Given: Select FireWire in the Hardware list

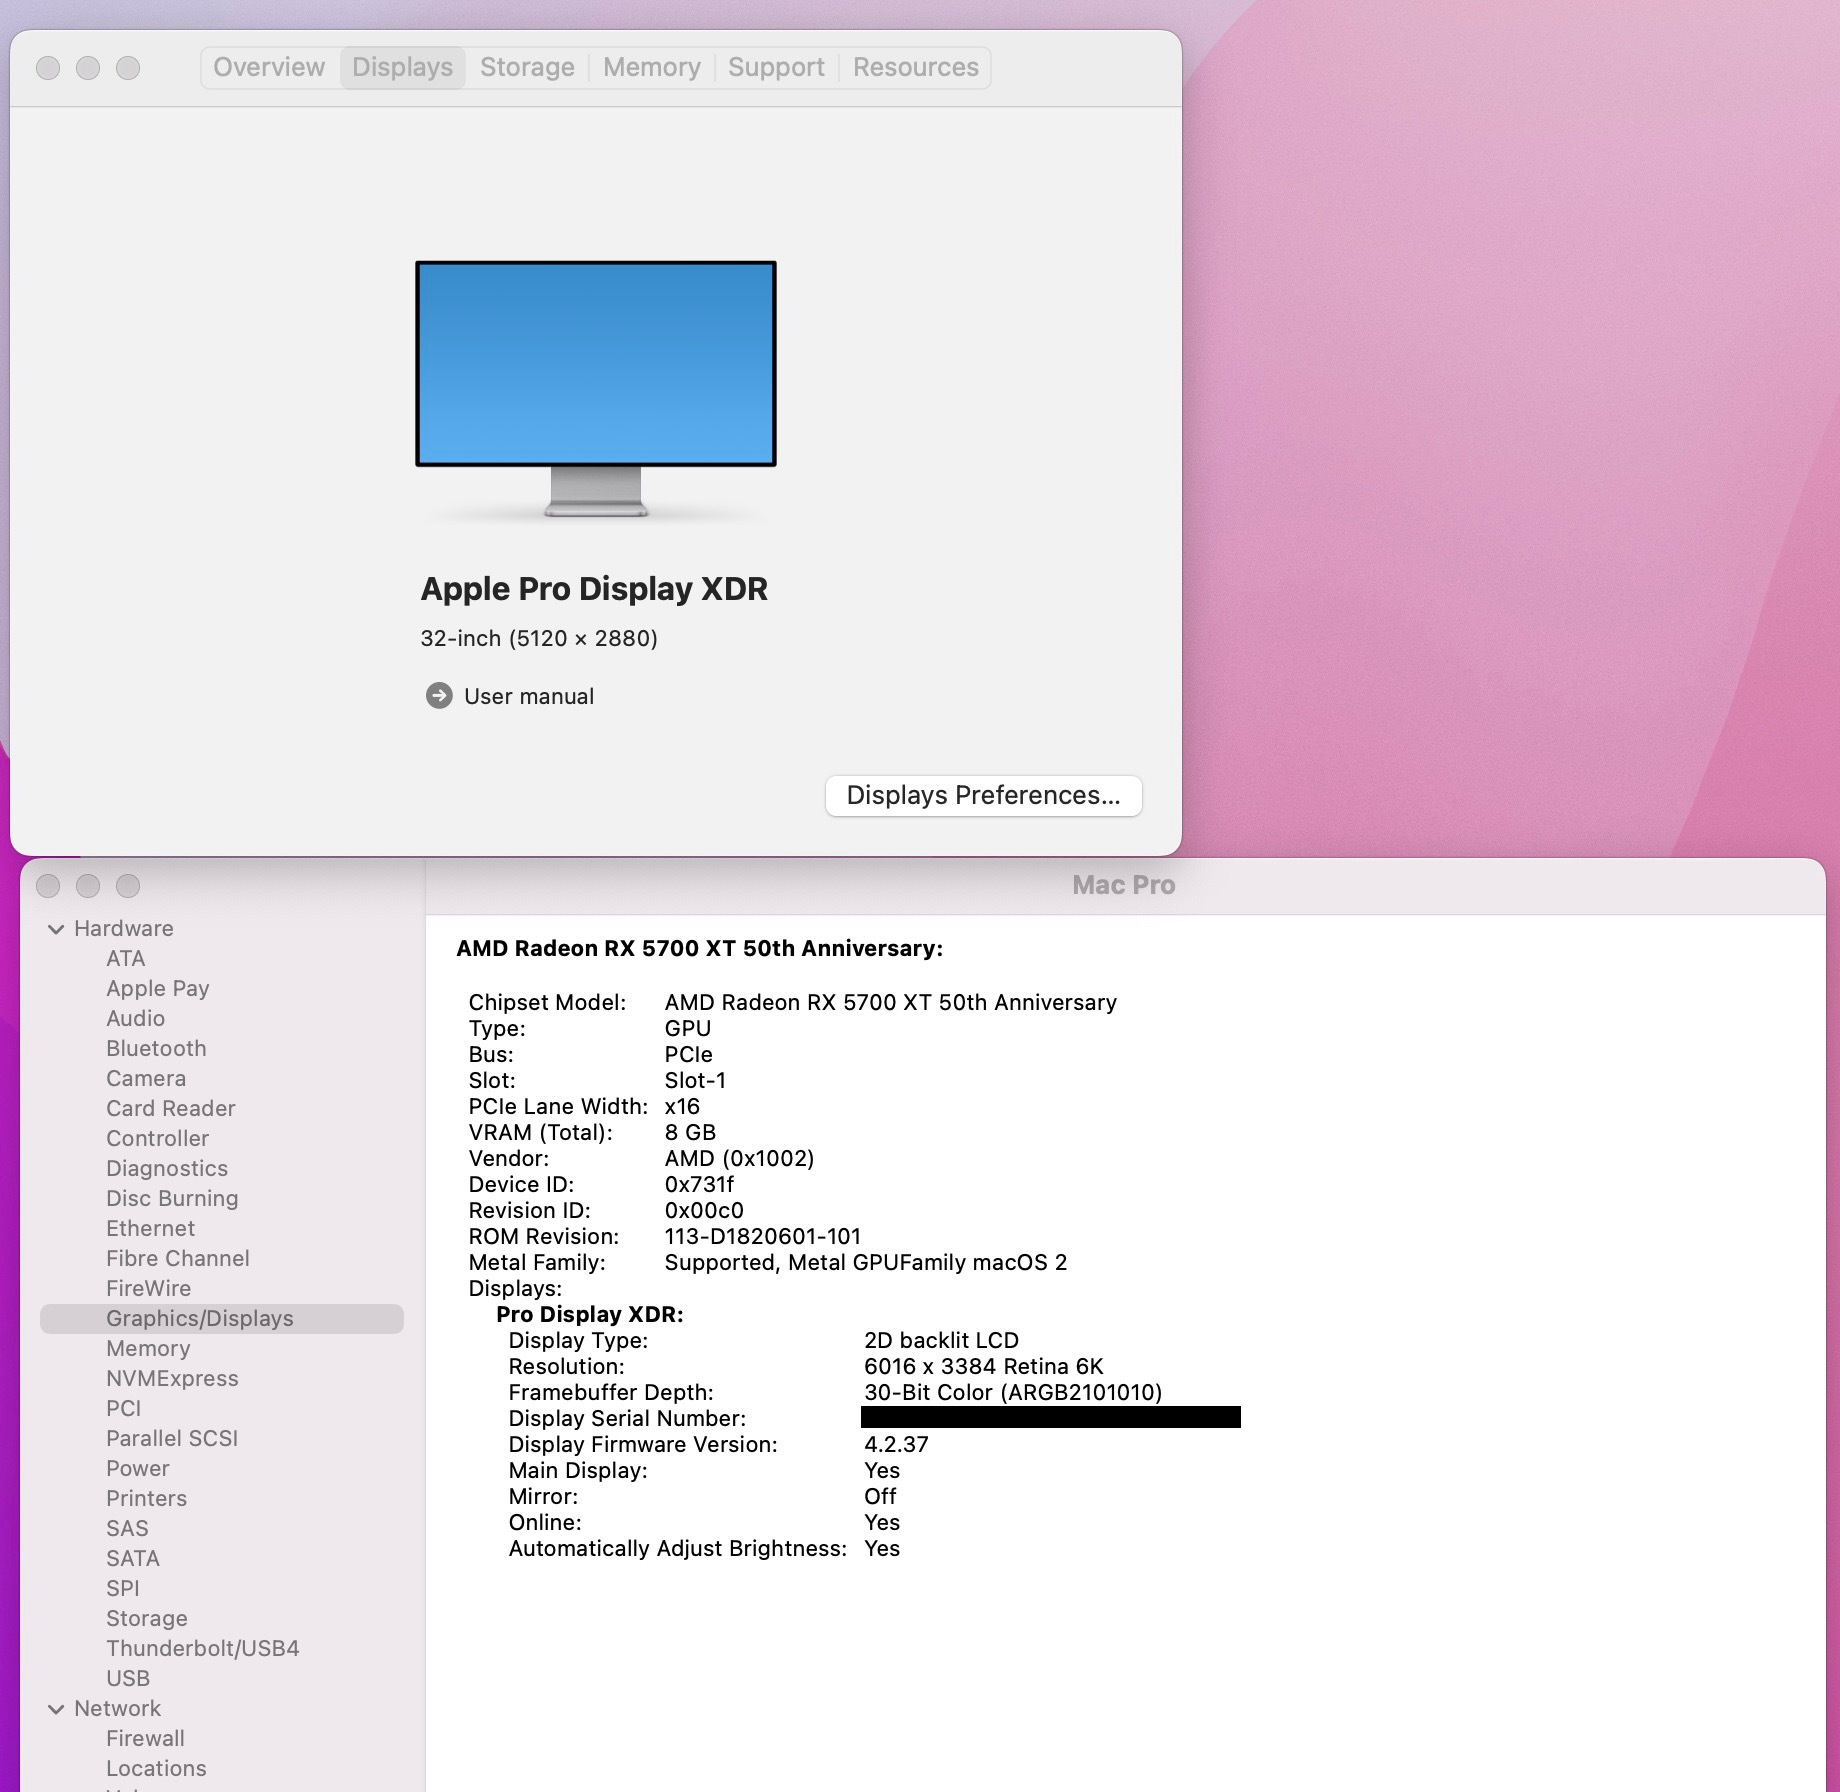Looking at the screenshot, I should 149,1288.
